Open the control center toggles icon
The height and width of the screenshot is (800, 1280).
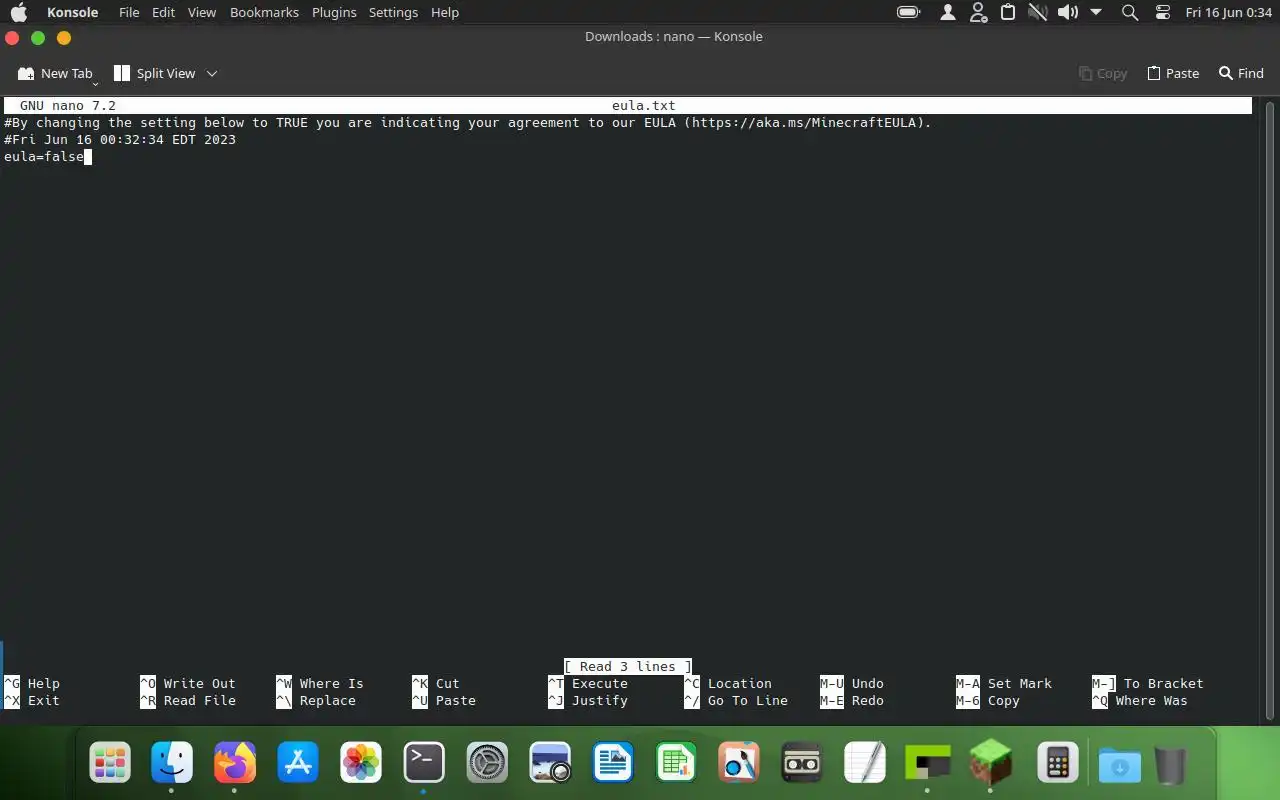(1162, 12)
